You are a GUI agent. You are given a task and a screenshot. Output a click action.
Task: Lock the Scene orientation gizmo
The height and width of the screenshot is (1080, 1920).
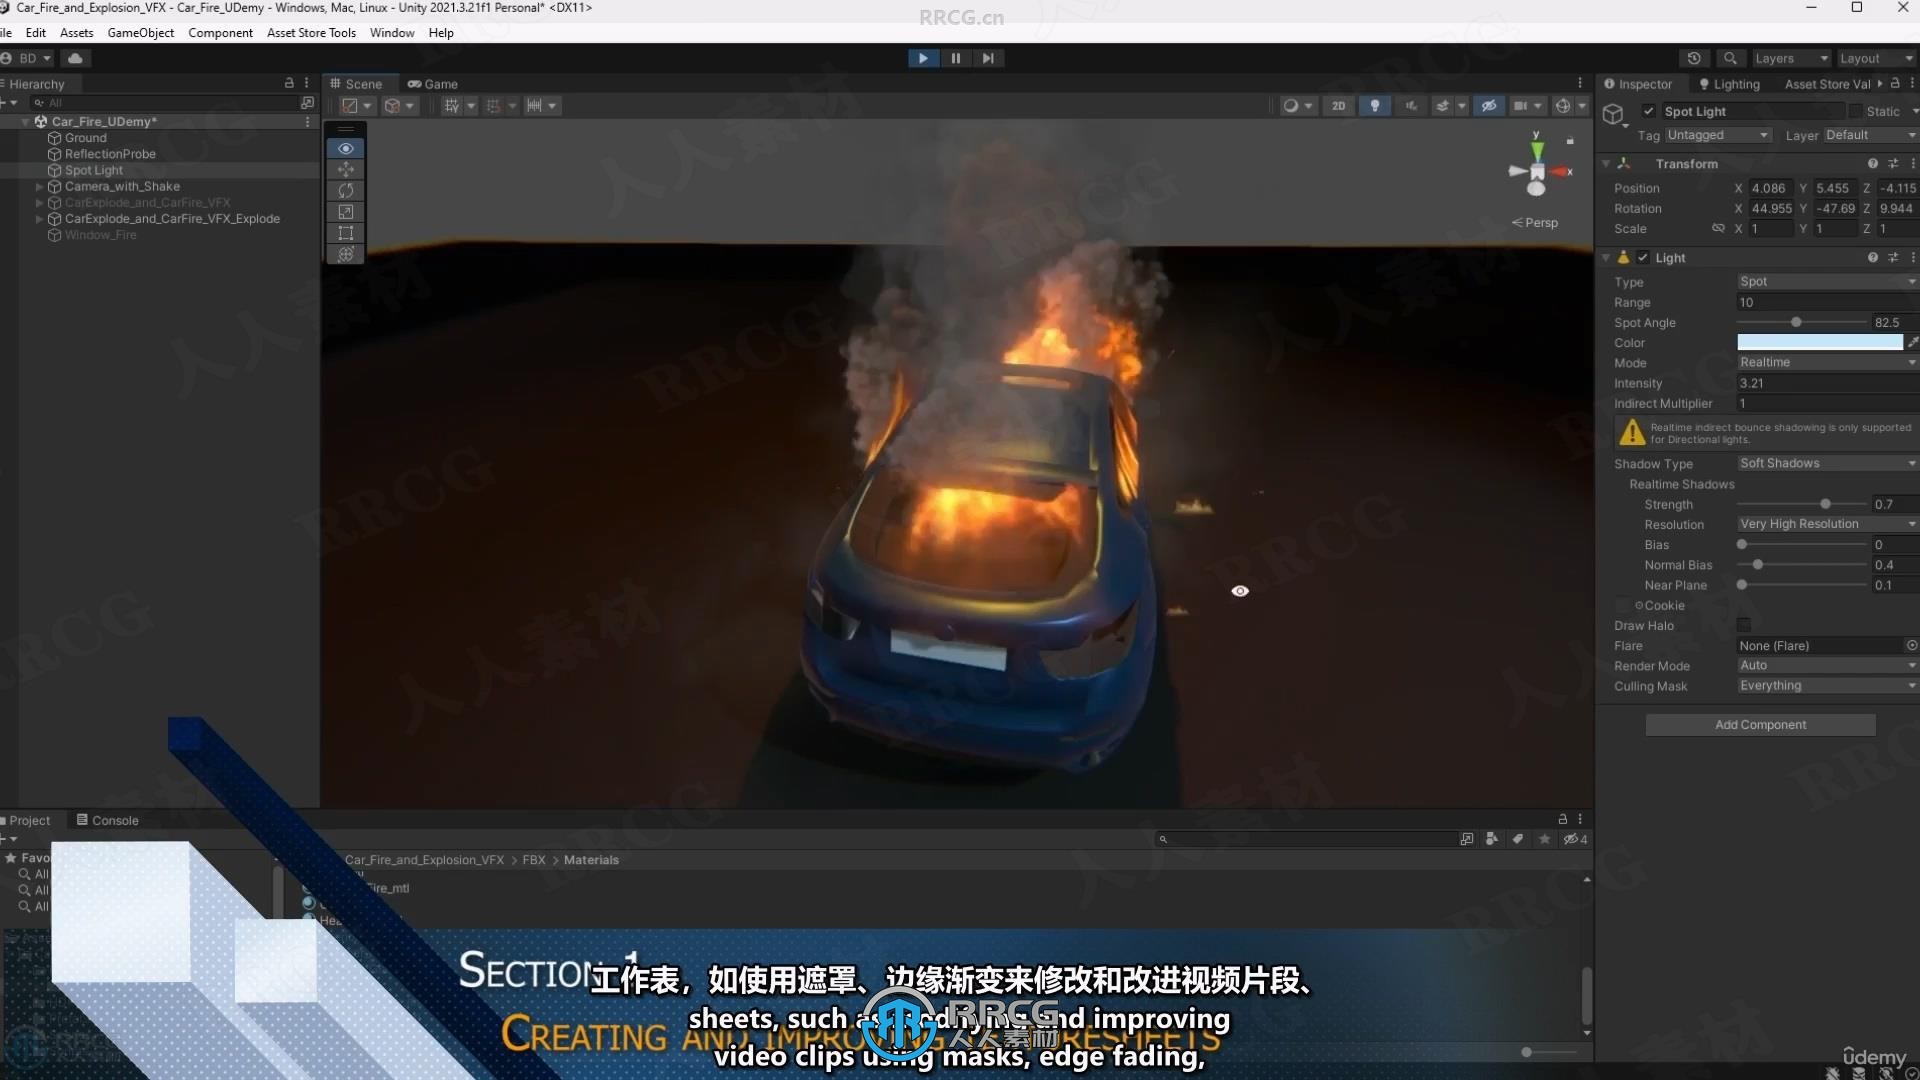1570,140
